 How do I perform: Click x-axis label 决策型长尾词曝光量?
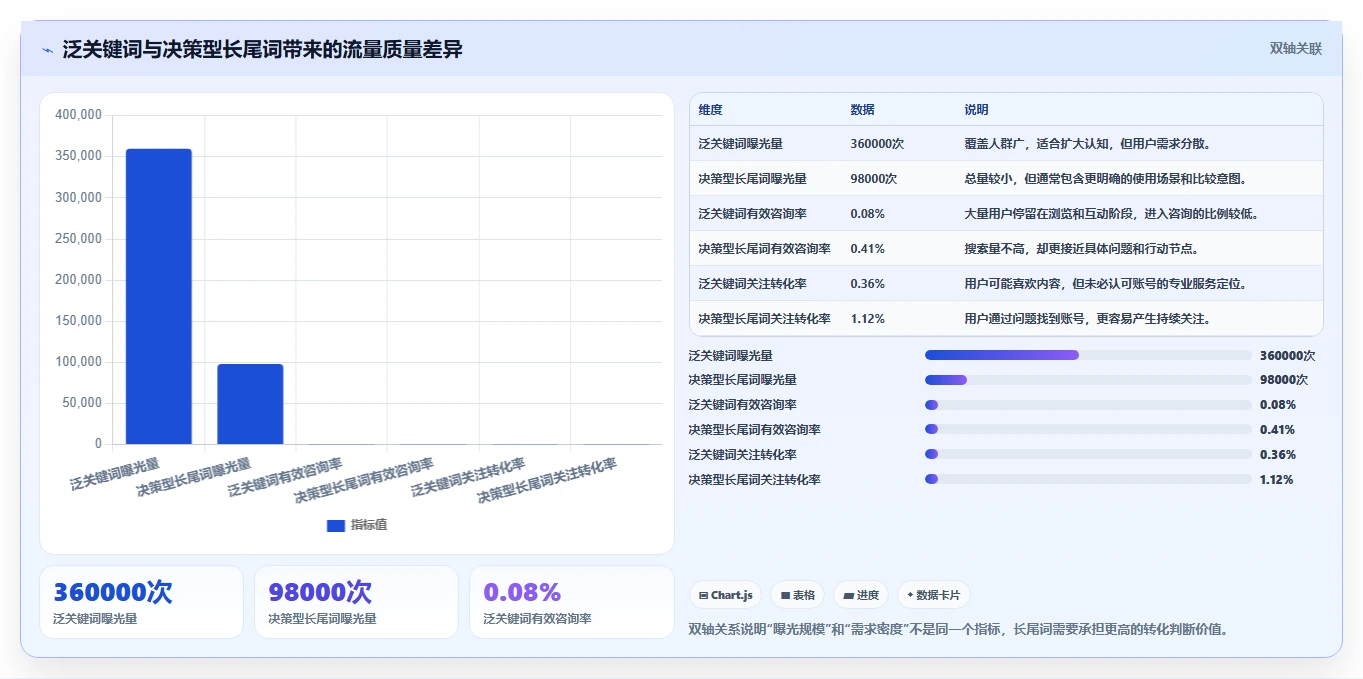pos(194,478)
